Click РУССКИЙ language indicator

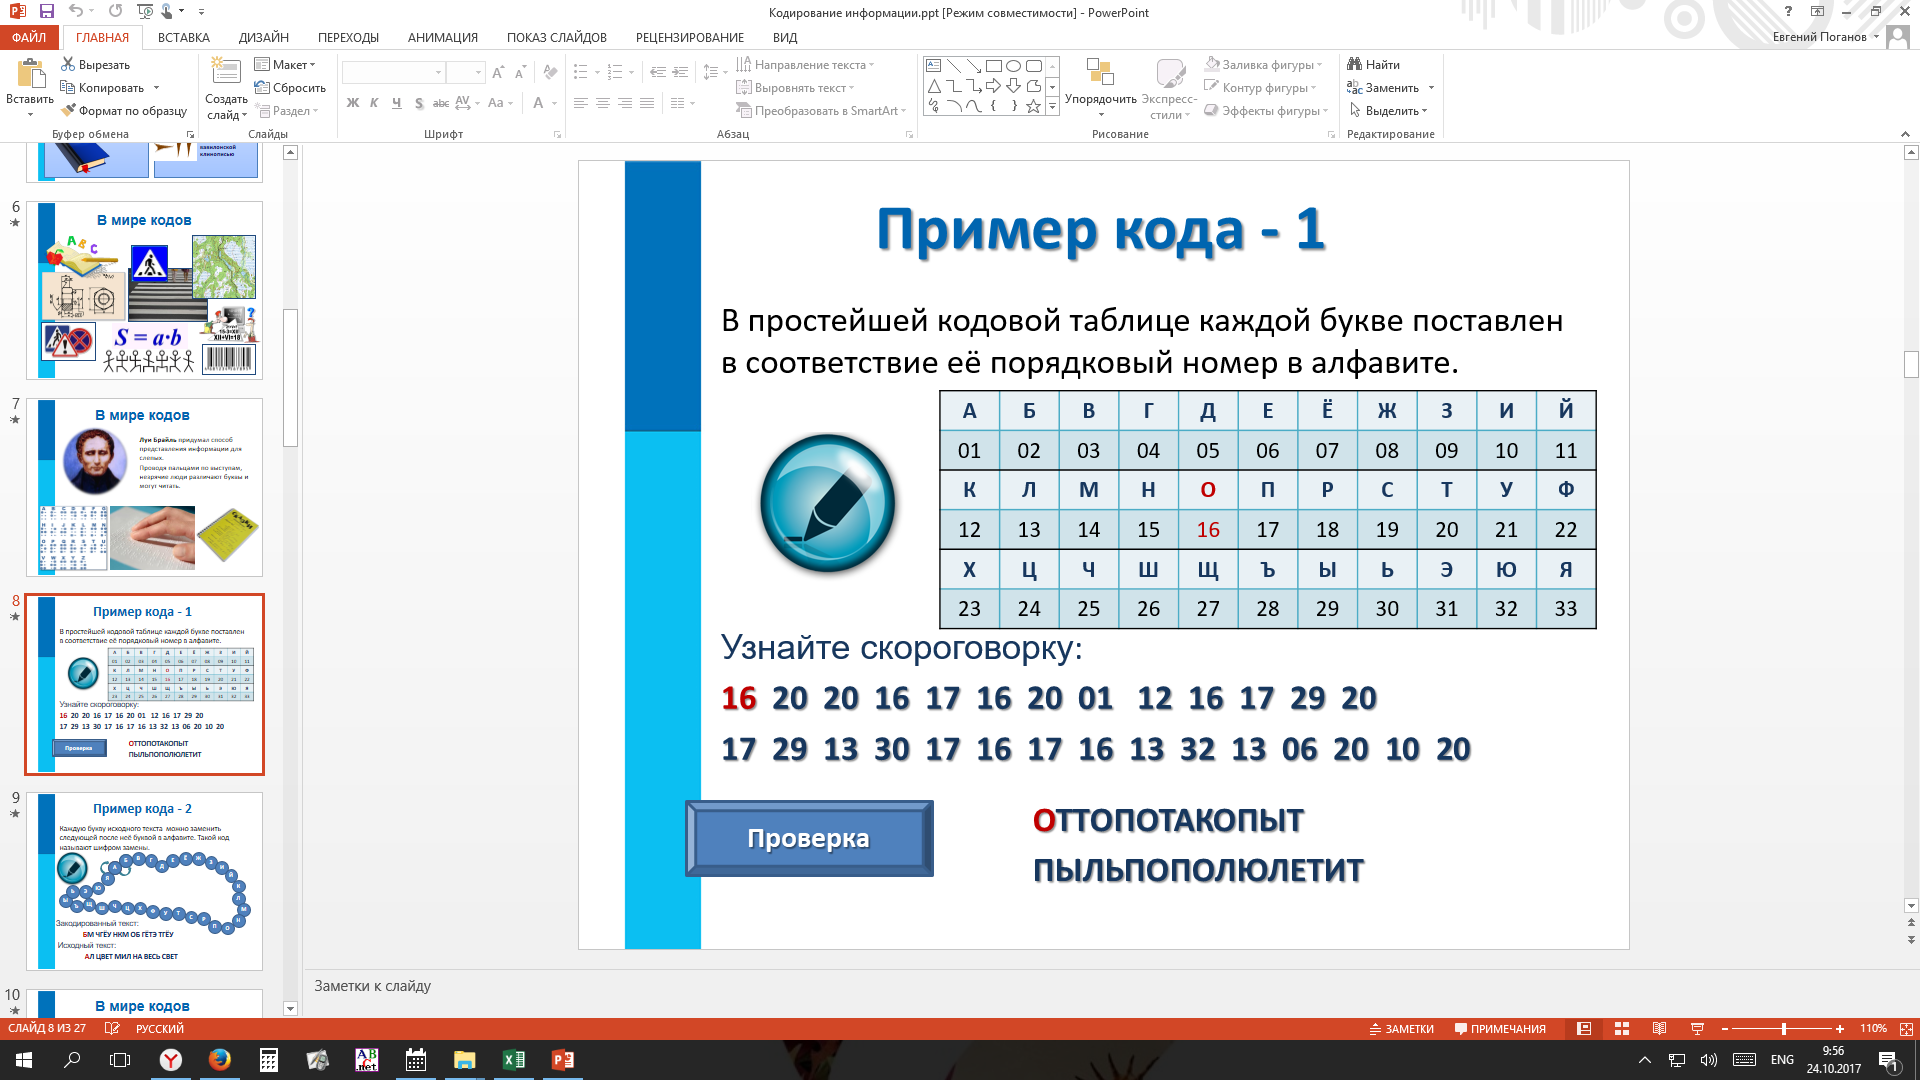160,1029
